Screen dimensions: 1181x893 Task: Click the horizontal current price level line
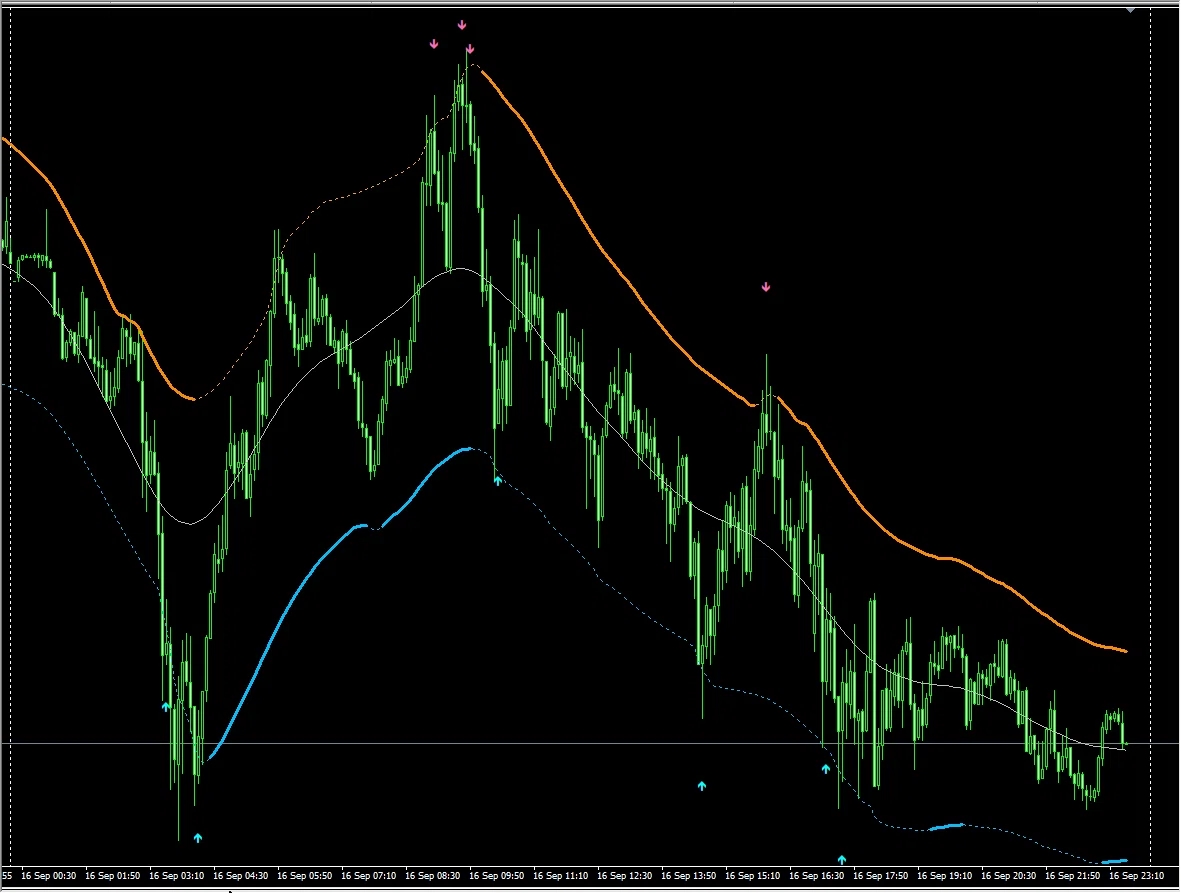coord(600,744)
